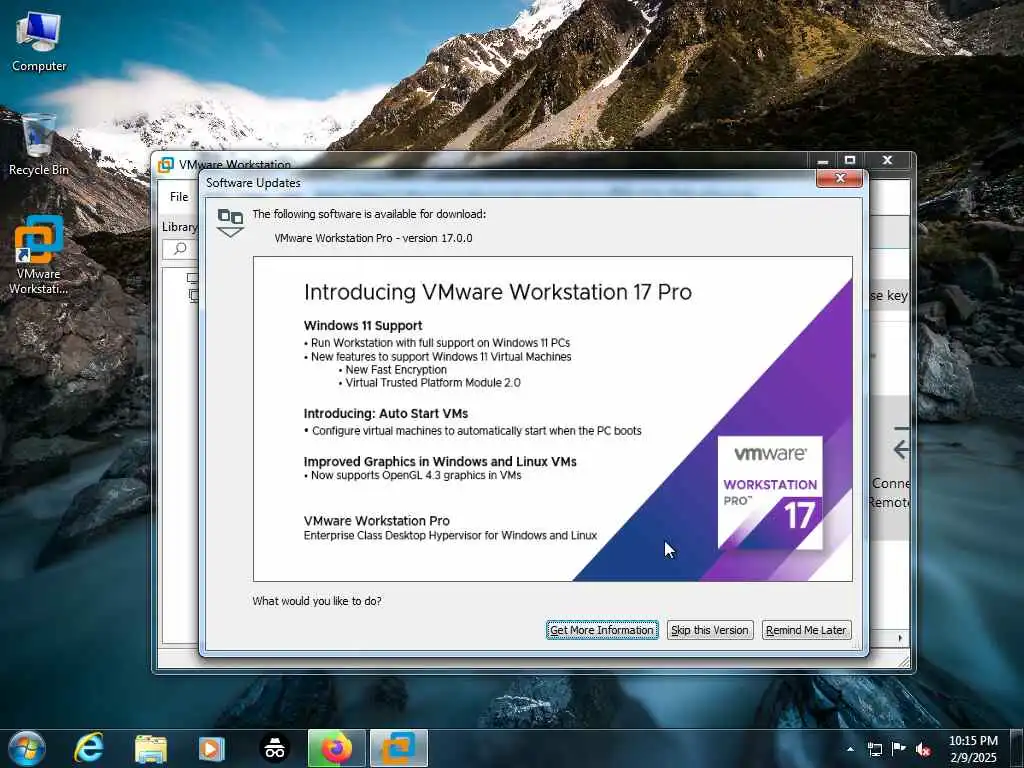This screenshot has height=768, width=1024.
Task: Click the VMware Workstation taskbar button
Action: coord(399,748)
